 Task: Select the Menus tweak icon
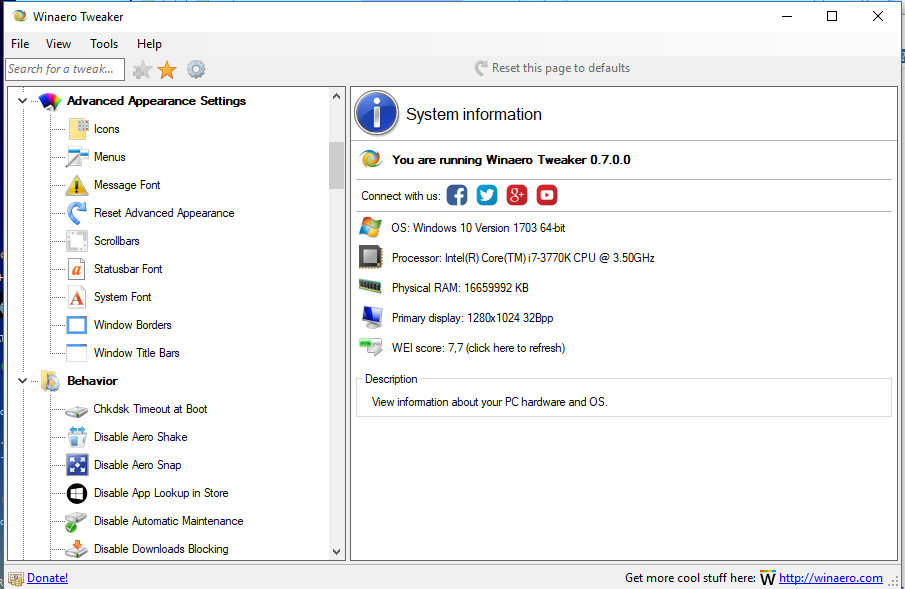77,156
